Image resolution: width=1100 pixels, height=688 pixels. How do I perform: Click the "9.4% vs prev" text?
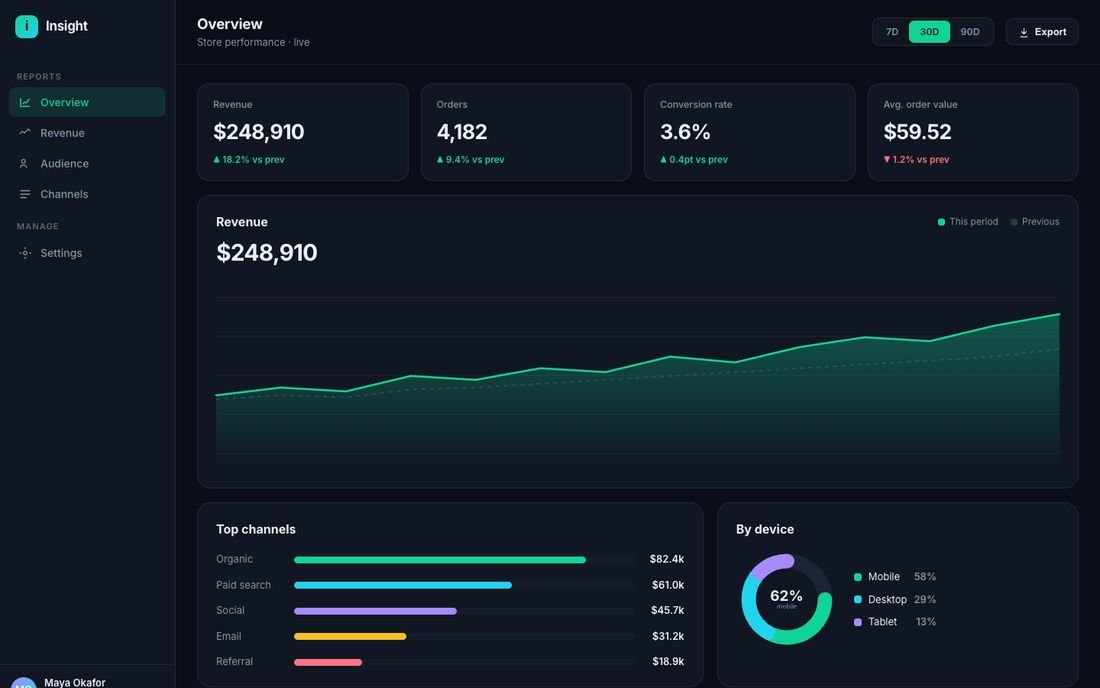475,160
